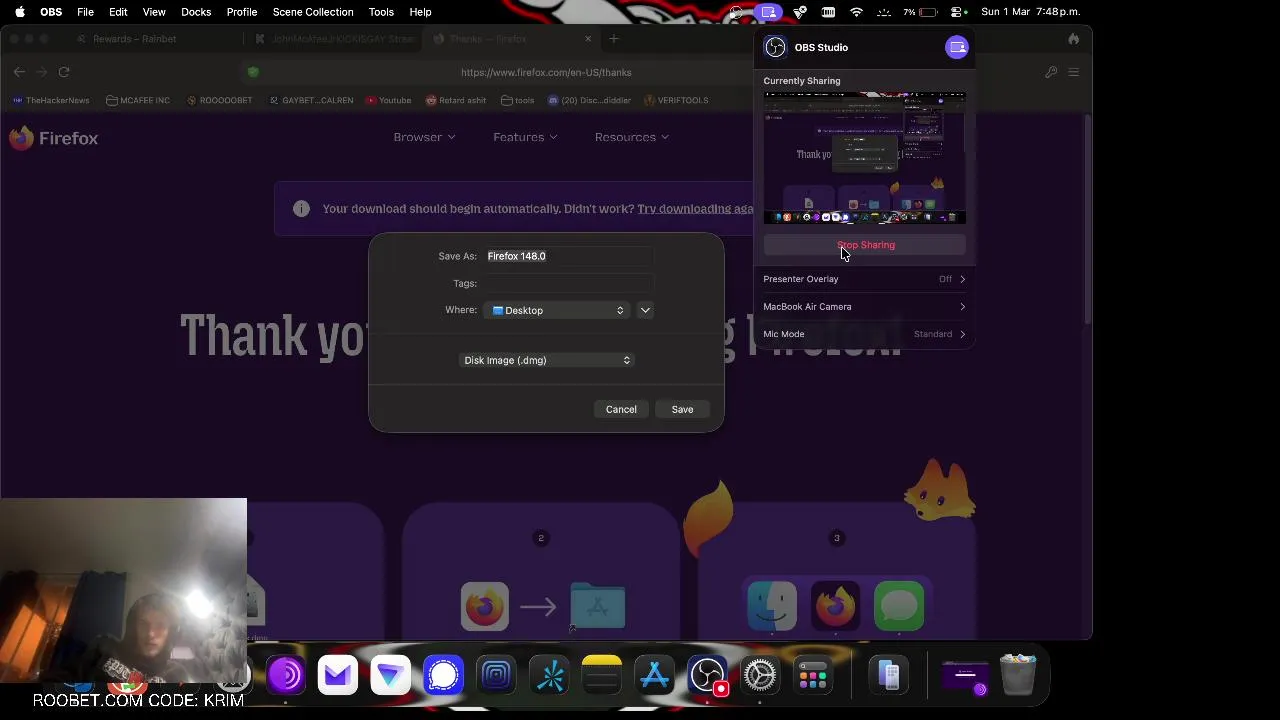The height and width of the screenshot is (720, 1280).
Task: Click the VPN shield menu bar icon
Action: pyautogui.click(x=799, y=12)
